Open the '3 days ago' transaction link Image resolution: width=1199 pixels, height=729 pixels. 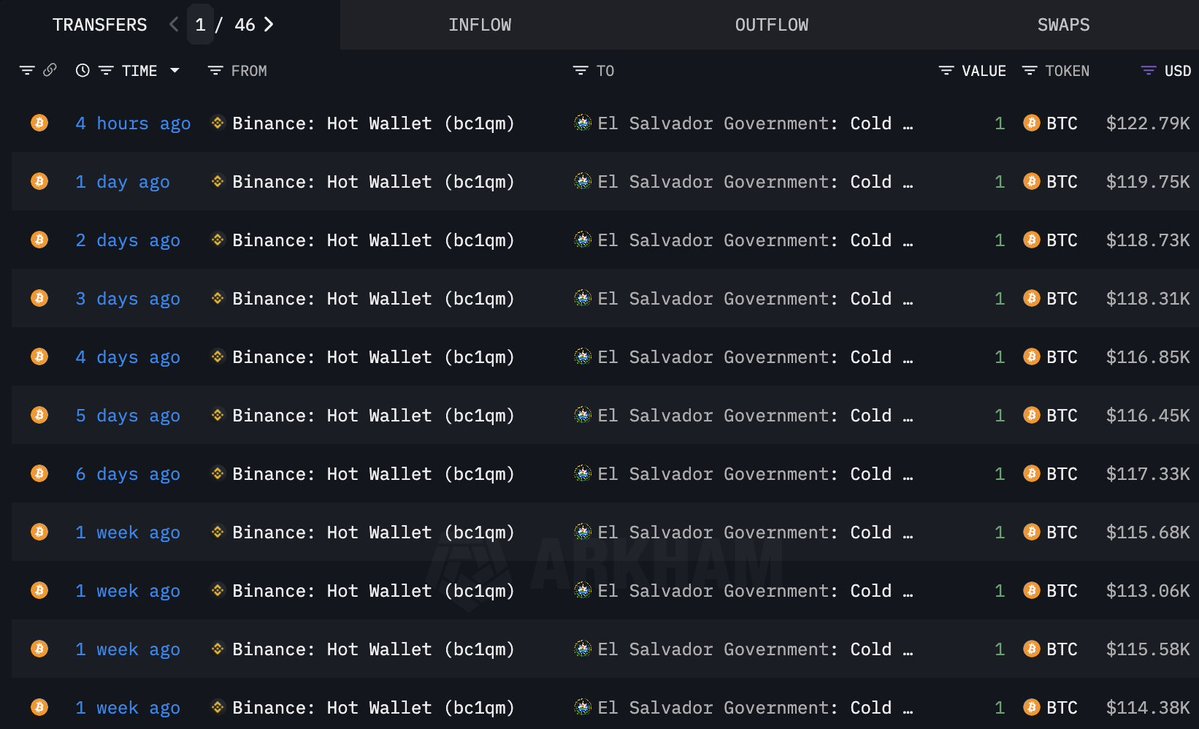pyautogui.click(x=128, y=298)
